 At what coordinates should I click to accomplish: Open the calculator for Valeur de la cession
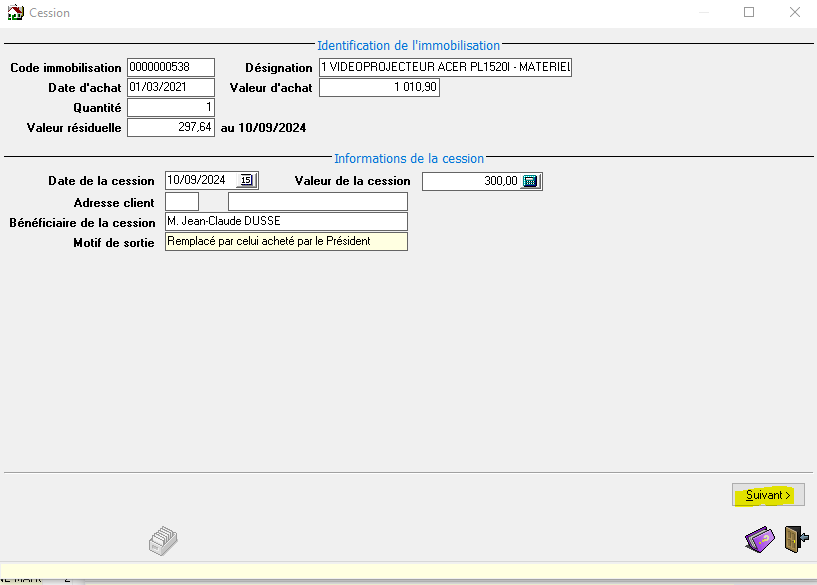[x=530, y=181]
